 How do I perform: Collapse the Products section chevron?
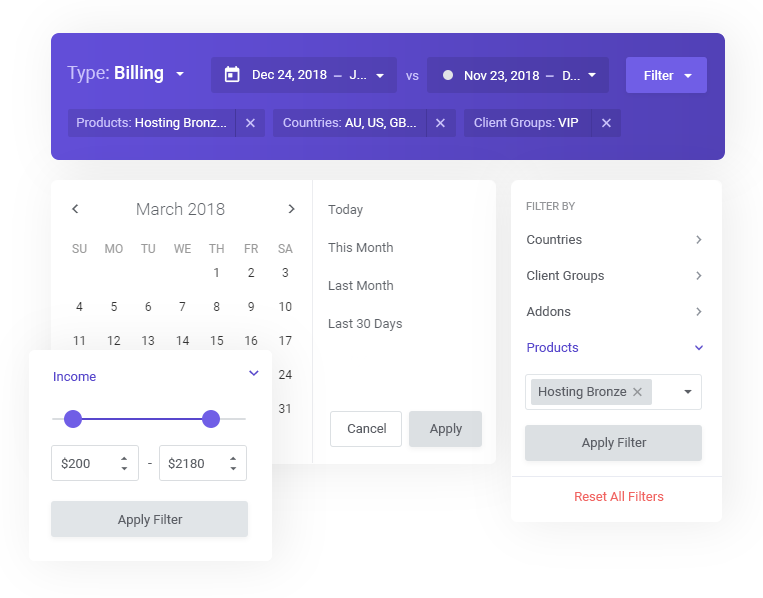pos(699,347)
